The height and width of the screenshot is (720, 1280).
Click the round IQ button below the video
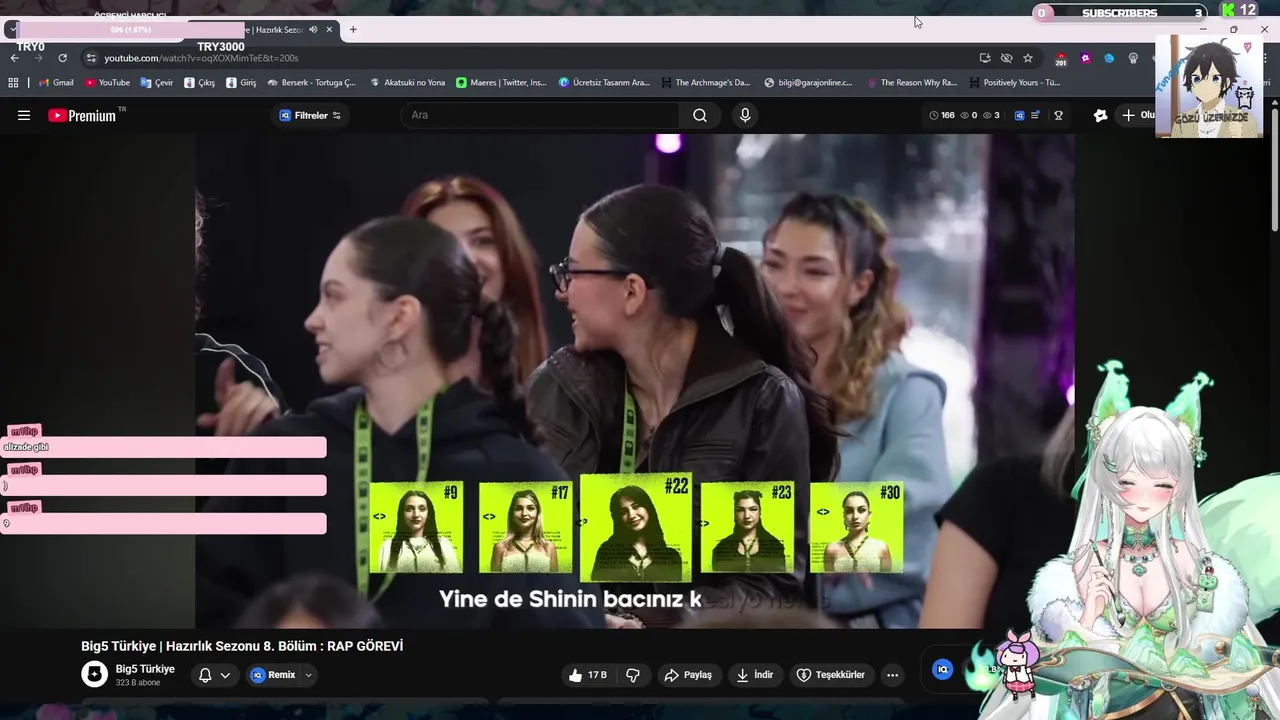coord(942,670)
